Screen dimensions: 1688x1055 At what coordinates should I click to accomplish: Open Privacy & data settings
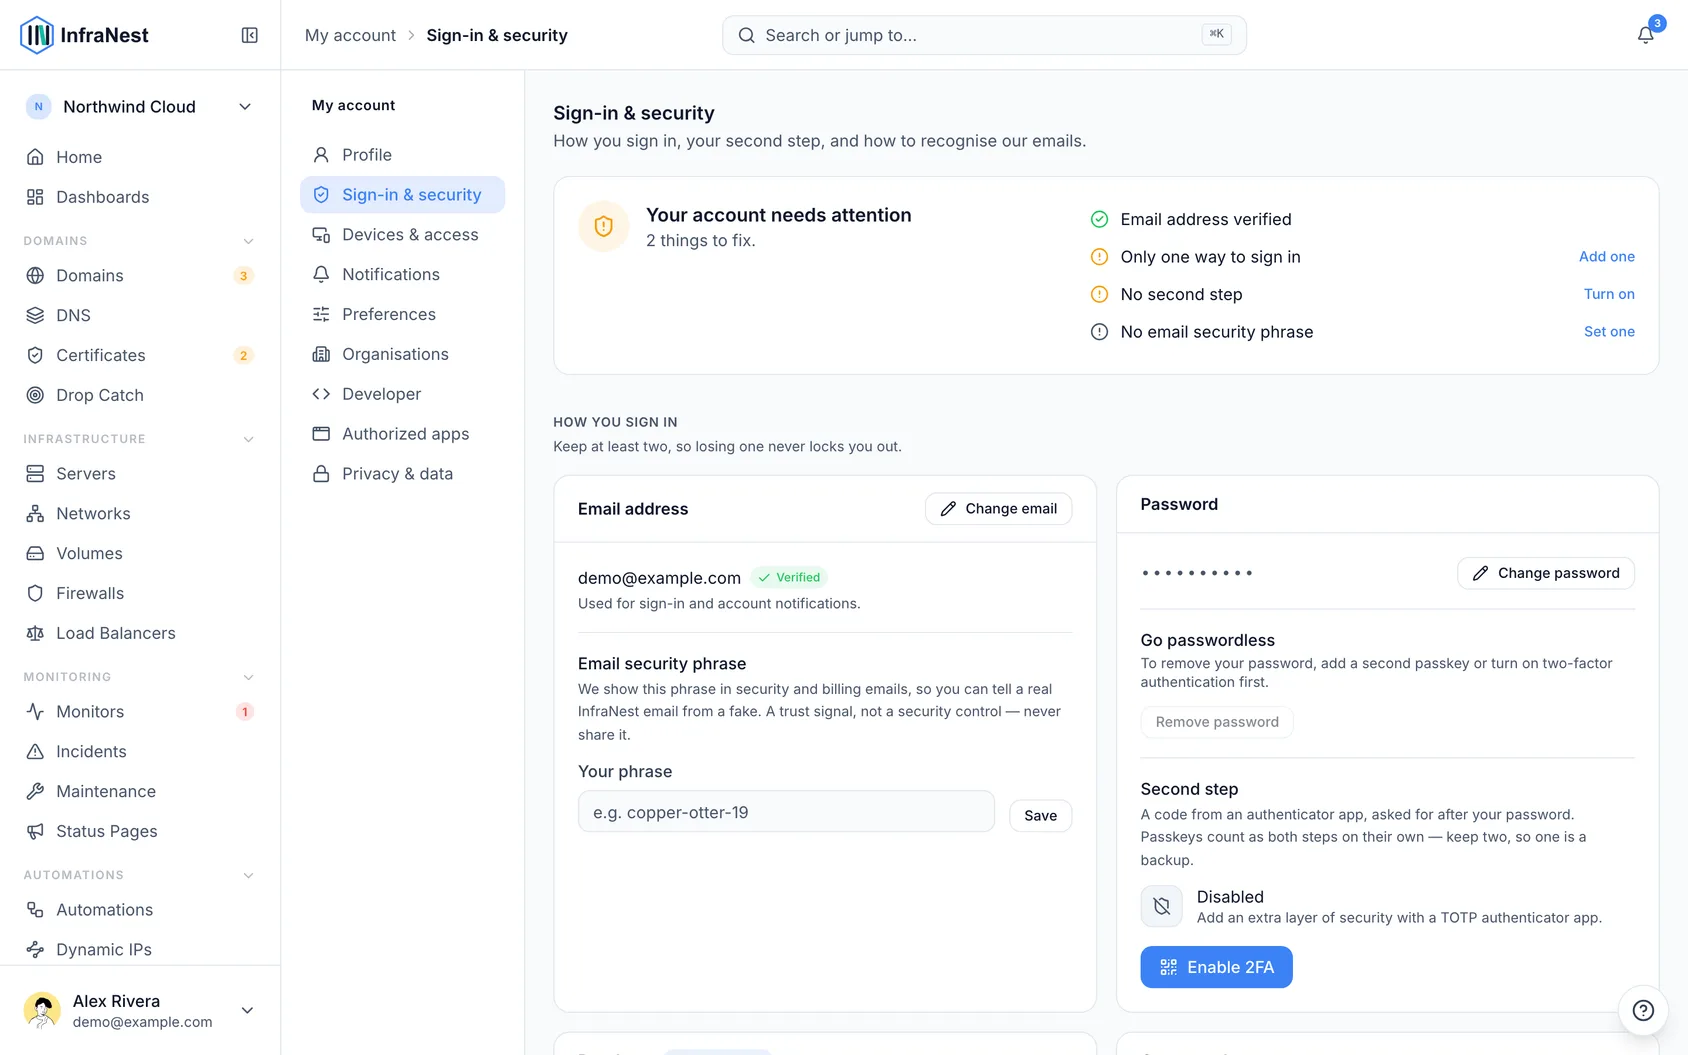click(x=402, y=474)
